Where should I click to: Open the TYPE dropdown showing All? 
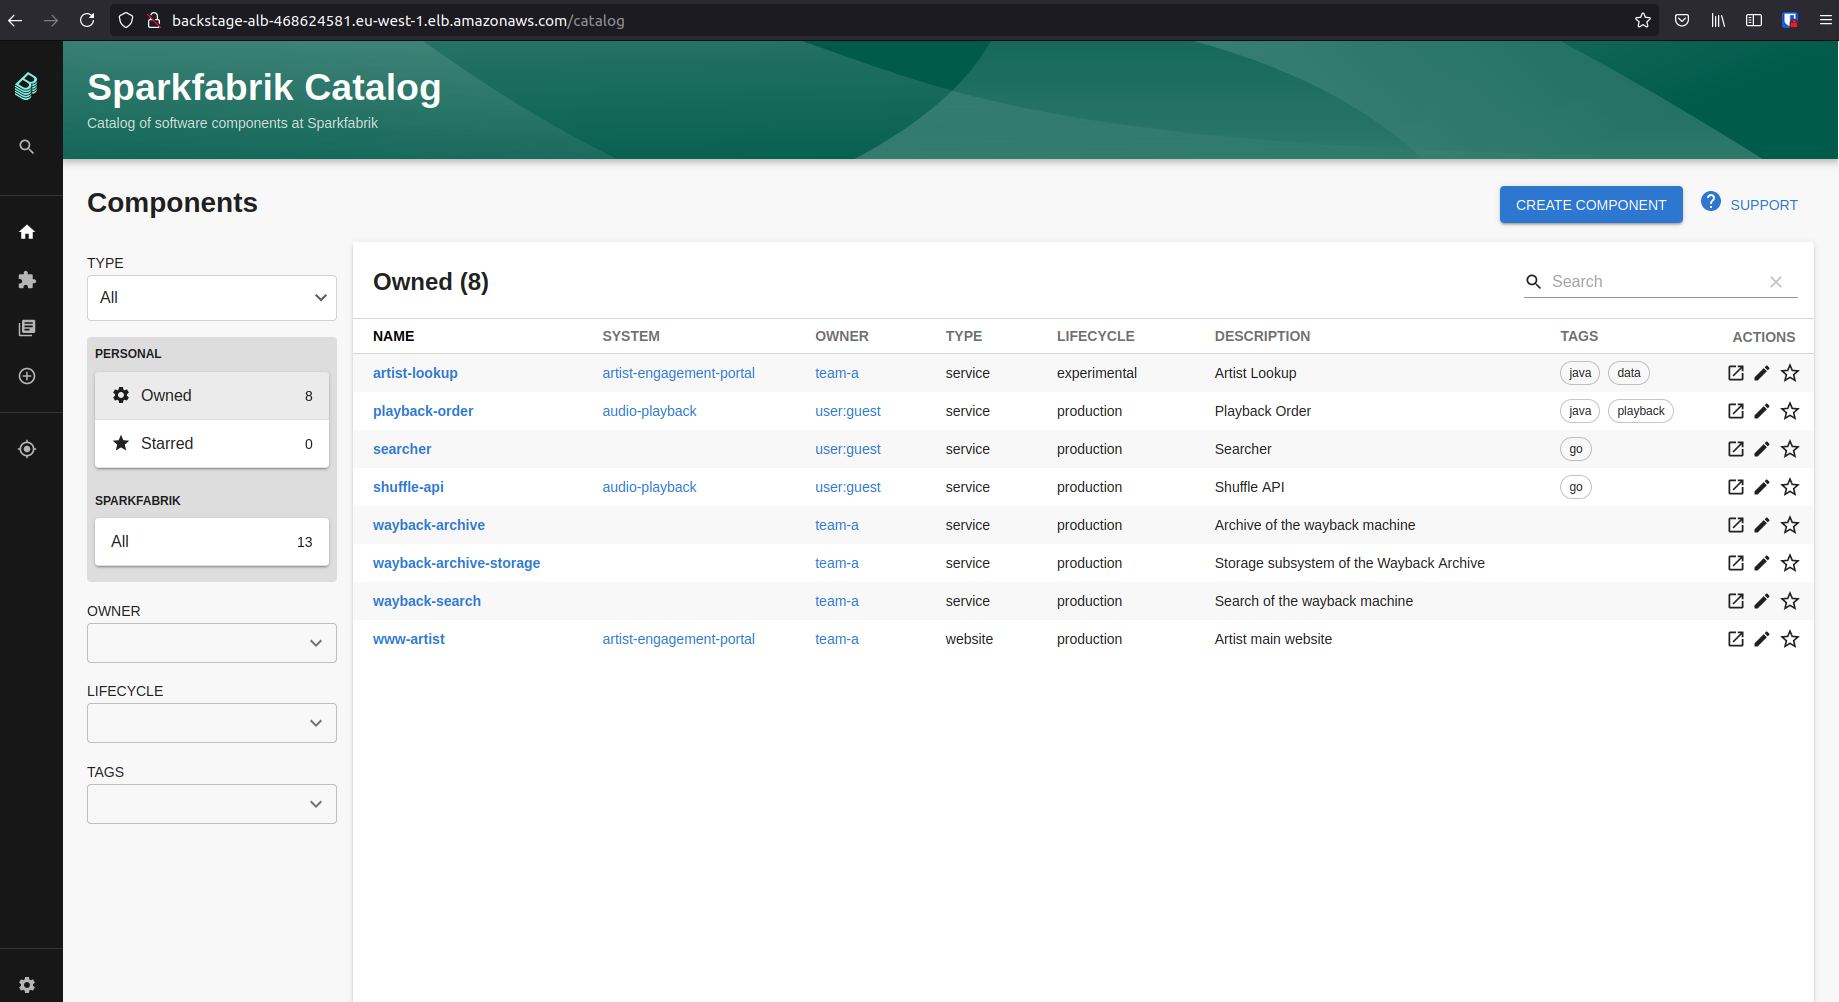coord(212,298)
